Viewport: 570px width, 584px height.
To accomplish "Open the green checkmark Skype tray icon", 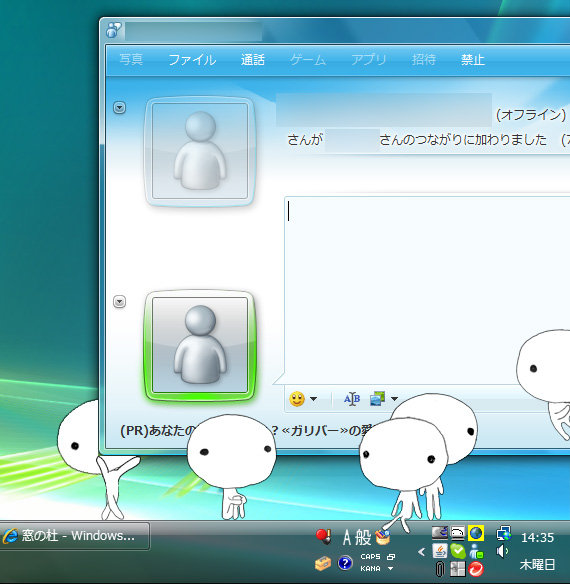I will [458, 551].
